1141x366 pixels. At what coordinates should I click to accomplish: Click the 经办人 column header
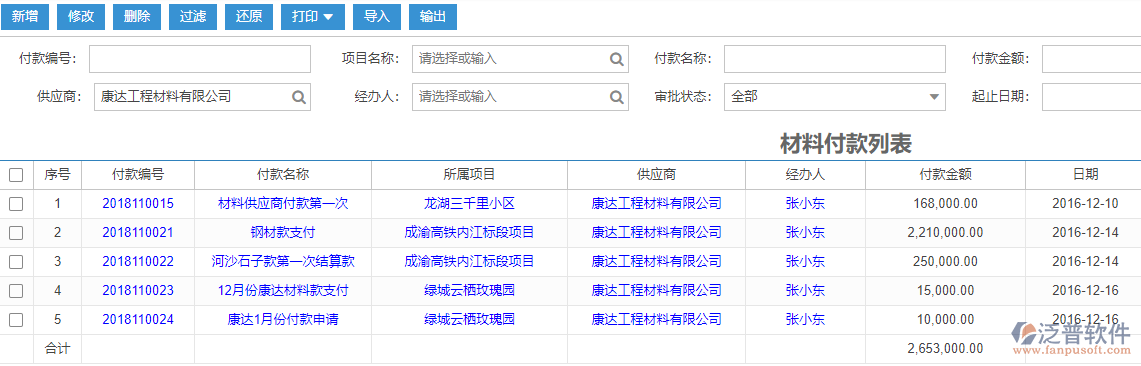[806, 175]
